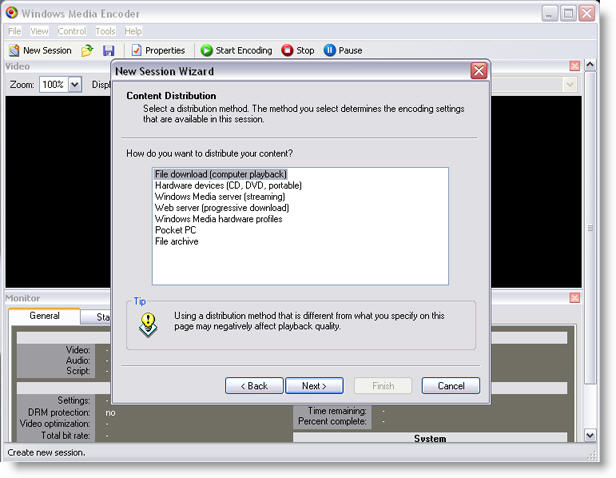This screenshot has height=478, width=616.
Task: Click the Pause encoding button
Action: click(x=343, y=50)
